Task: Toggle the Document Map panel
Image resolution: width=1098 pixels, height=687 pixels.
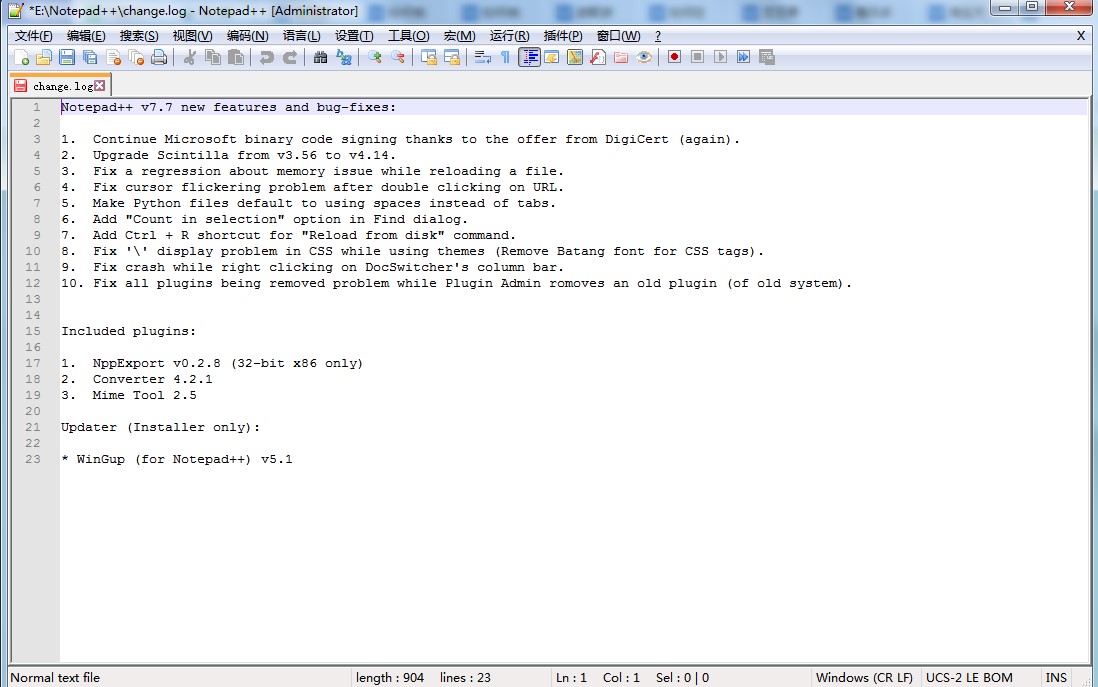Action: (529, 57)
